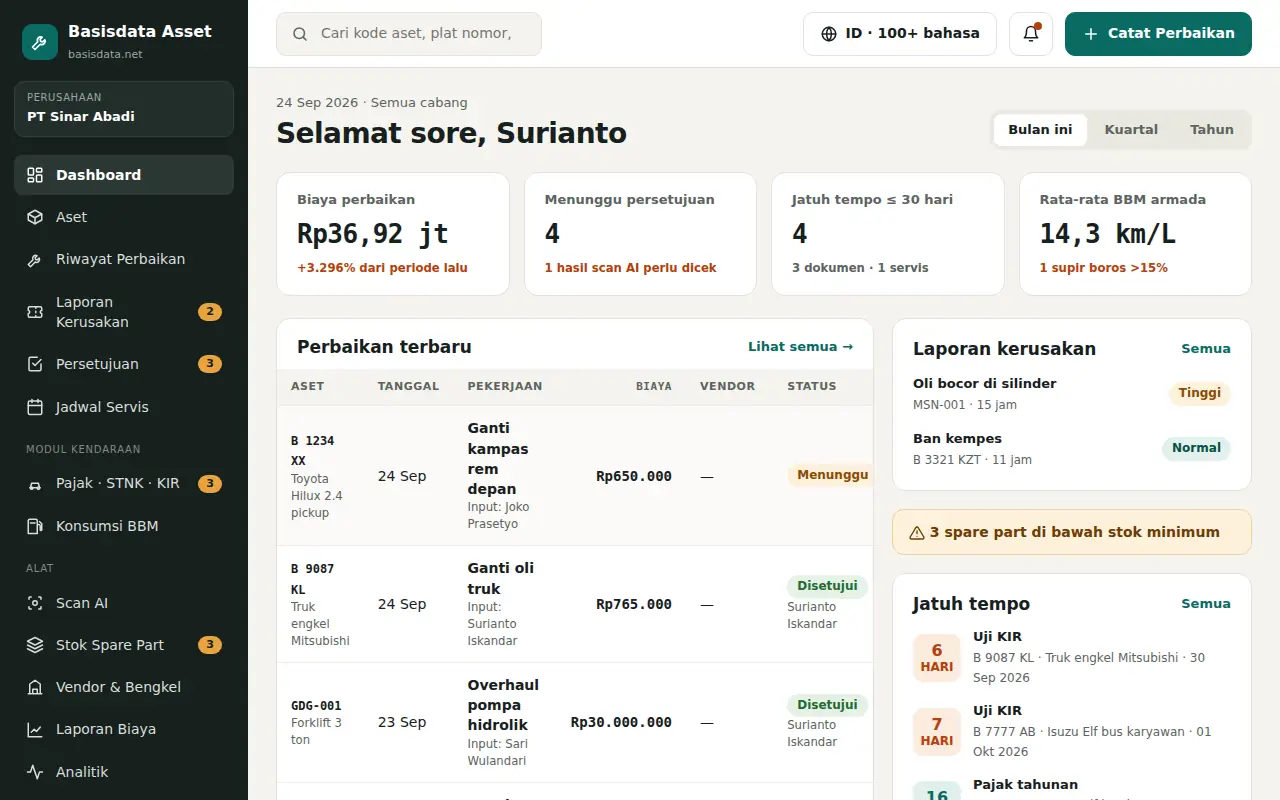Click the Oli bocor di silinder report
Screen dimensions: 1280x800
pos(1072,394)
